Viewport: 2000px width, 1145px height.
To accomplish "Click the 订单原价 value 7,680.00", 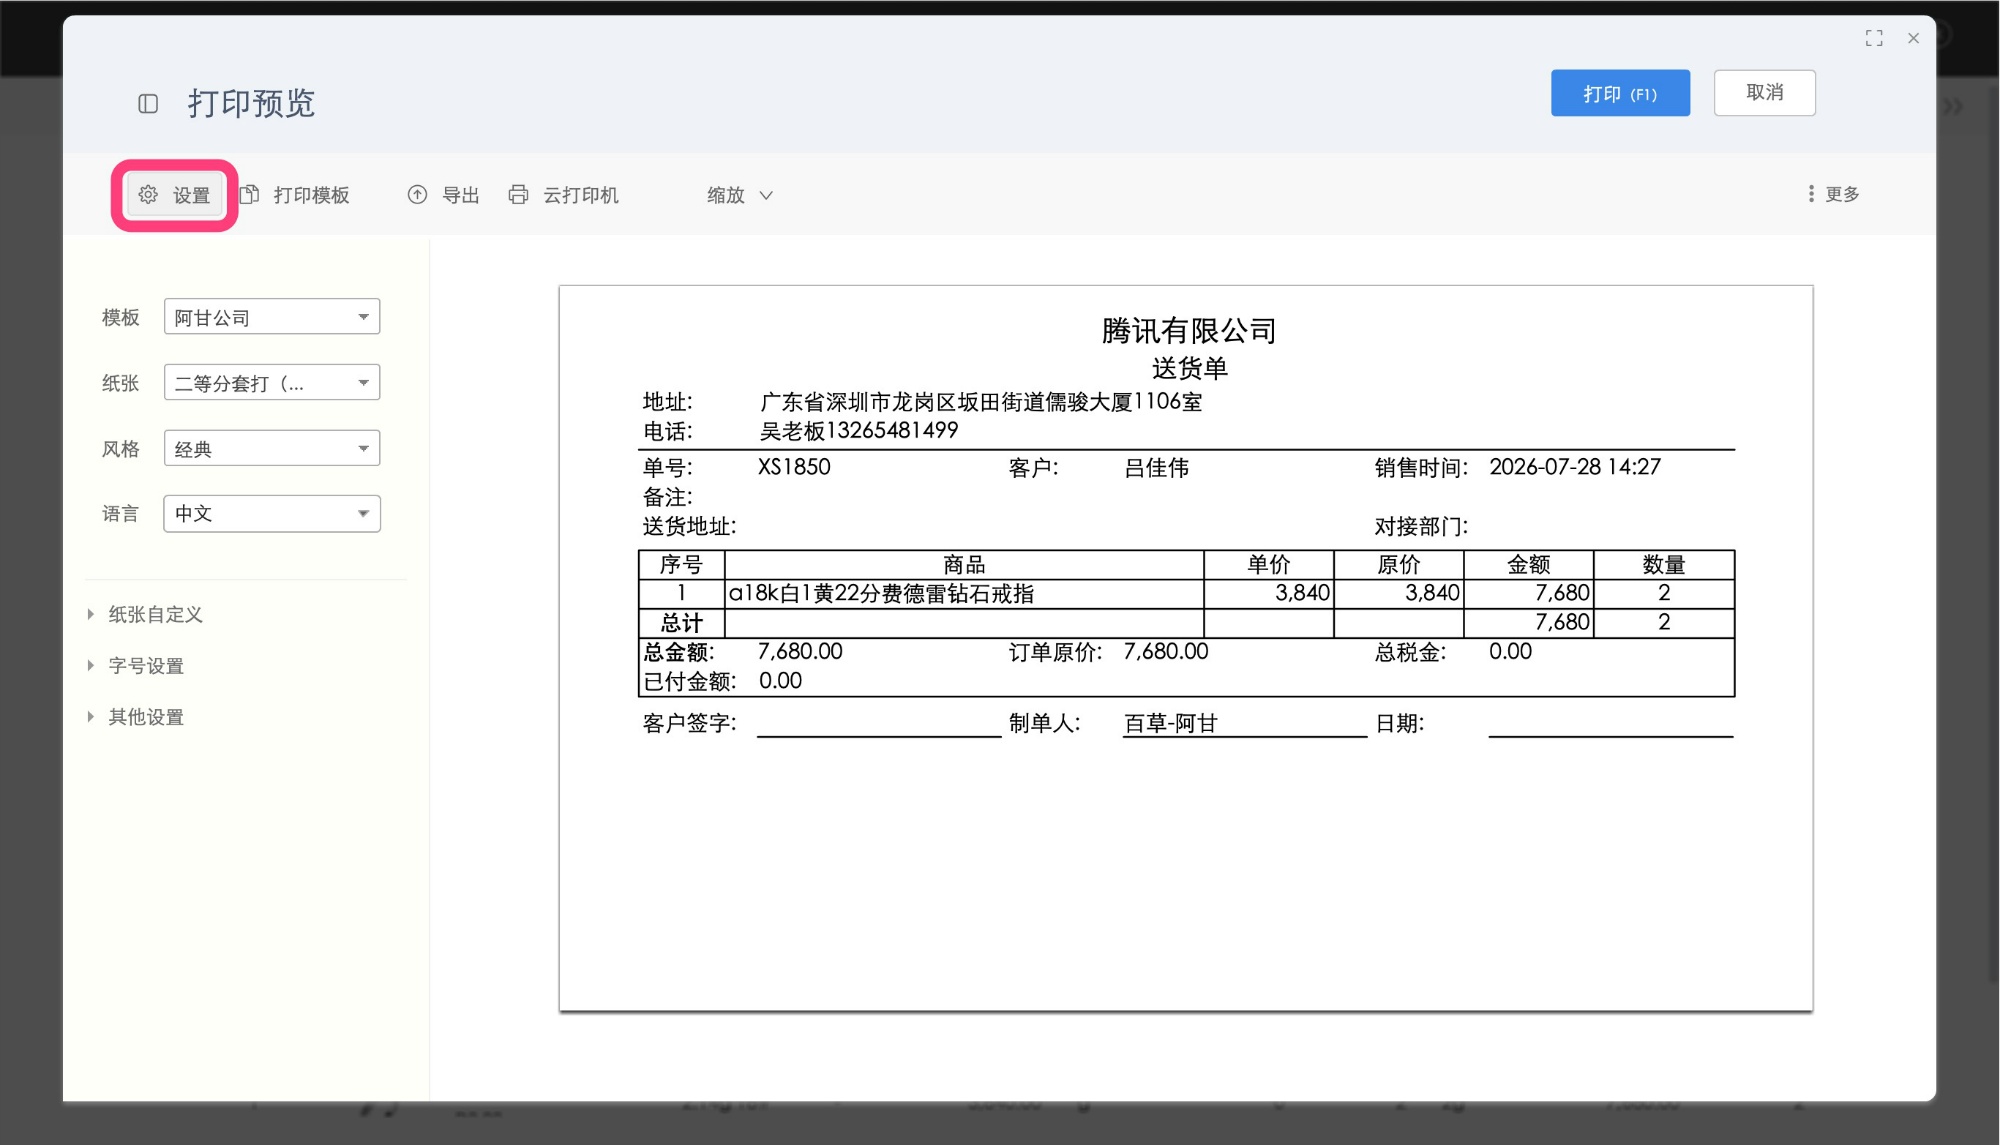I will [x=1166, y=652].
